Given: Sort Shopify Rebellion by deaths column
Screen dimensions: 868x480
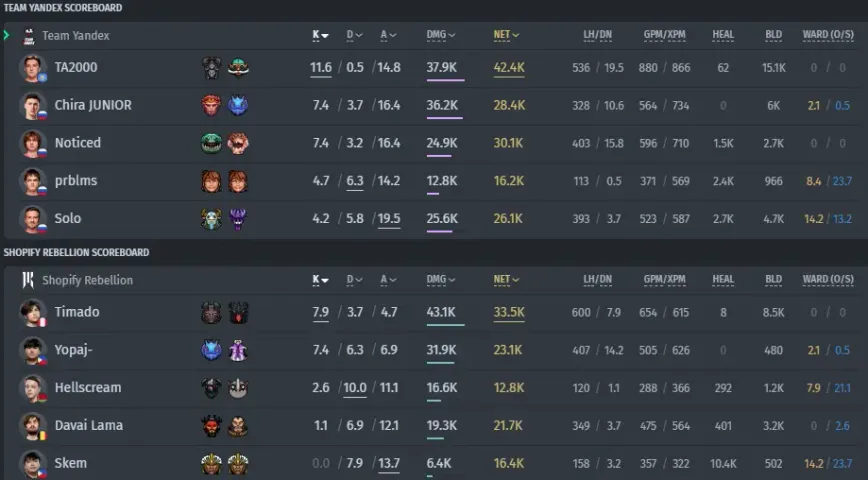Looking at the screenshot, I should [354, 280].
